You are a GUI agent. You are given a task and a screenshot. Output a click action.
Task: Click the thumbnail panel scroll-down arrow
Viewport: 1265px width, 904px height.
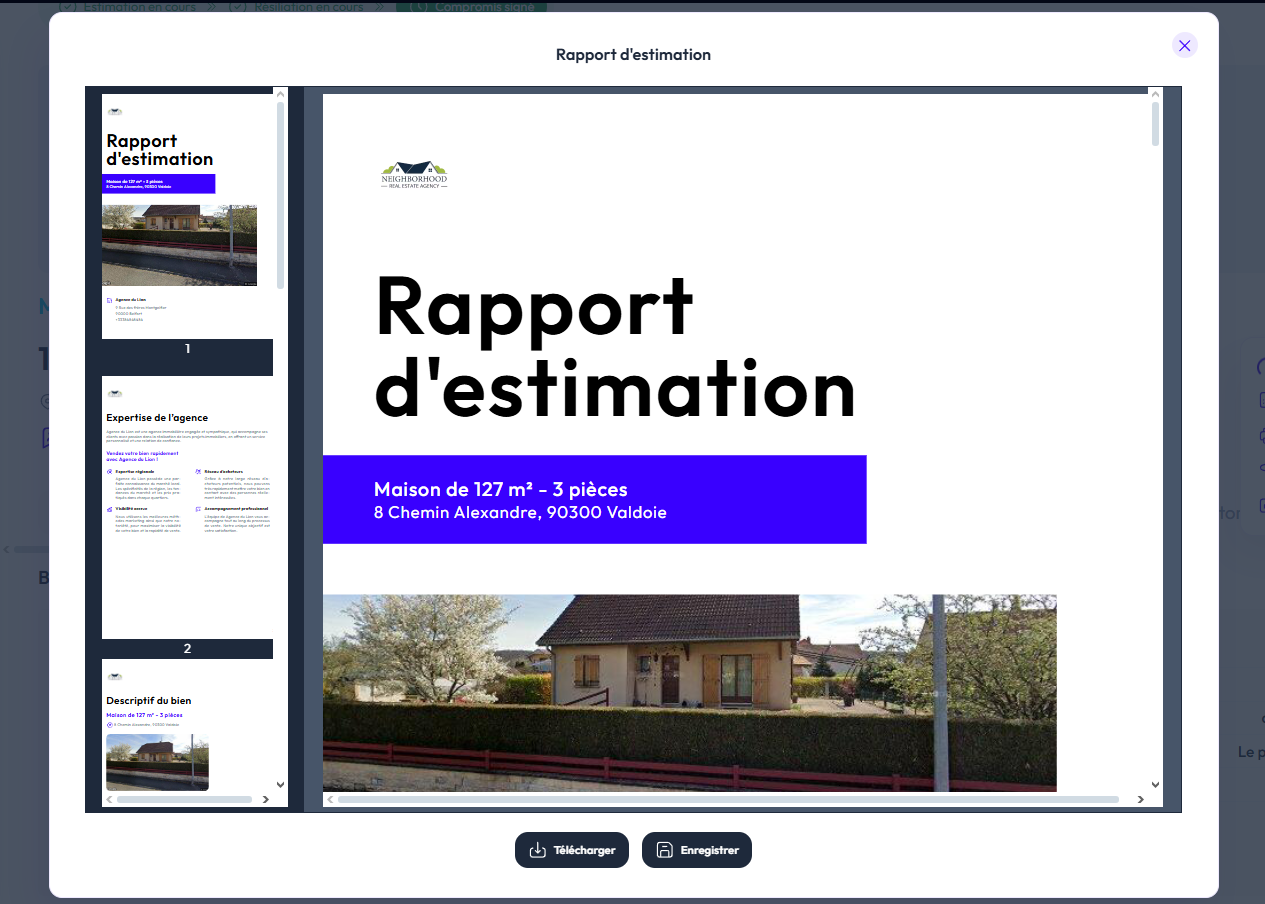(x=280, y=785)
